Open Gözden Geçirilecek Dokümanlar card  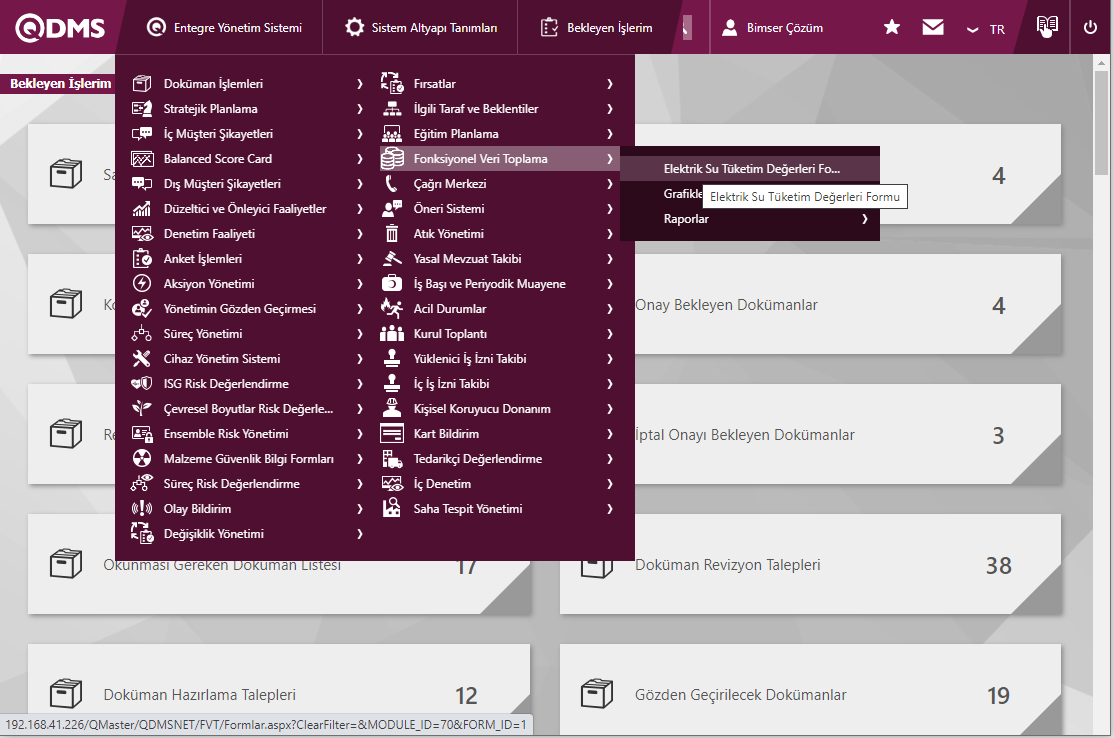click(740, 695)
